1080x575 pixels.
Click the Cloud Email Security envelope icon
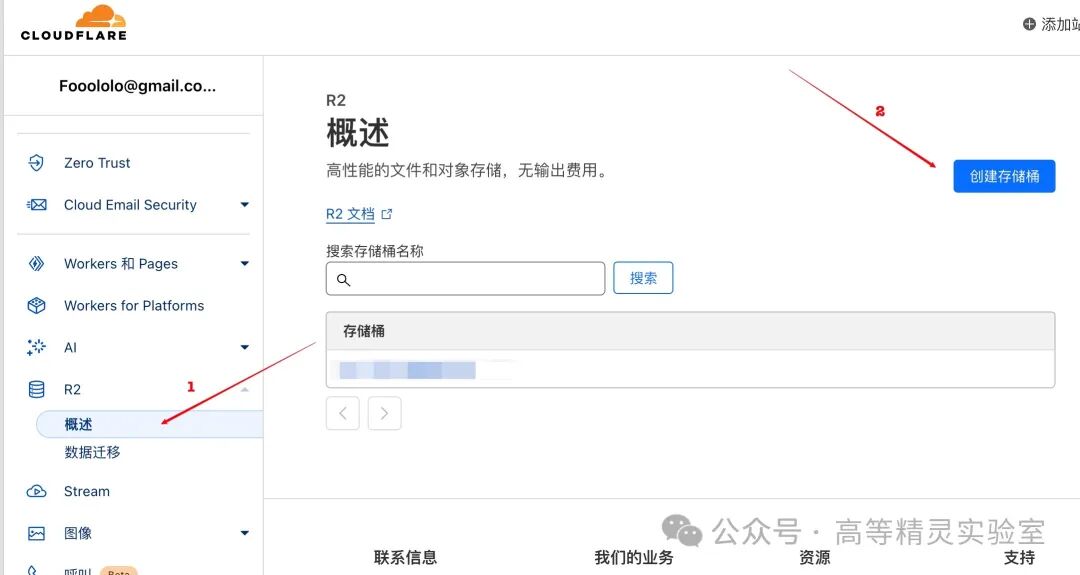[x=36, y=205]
